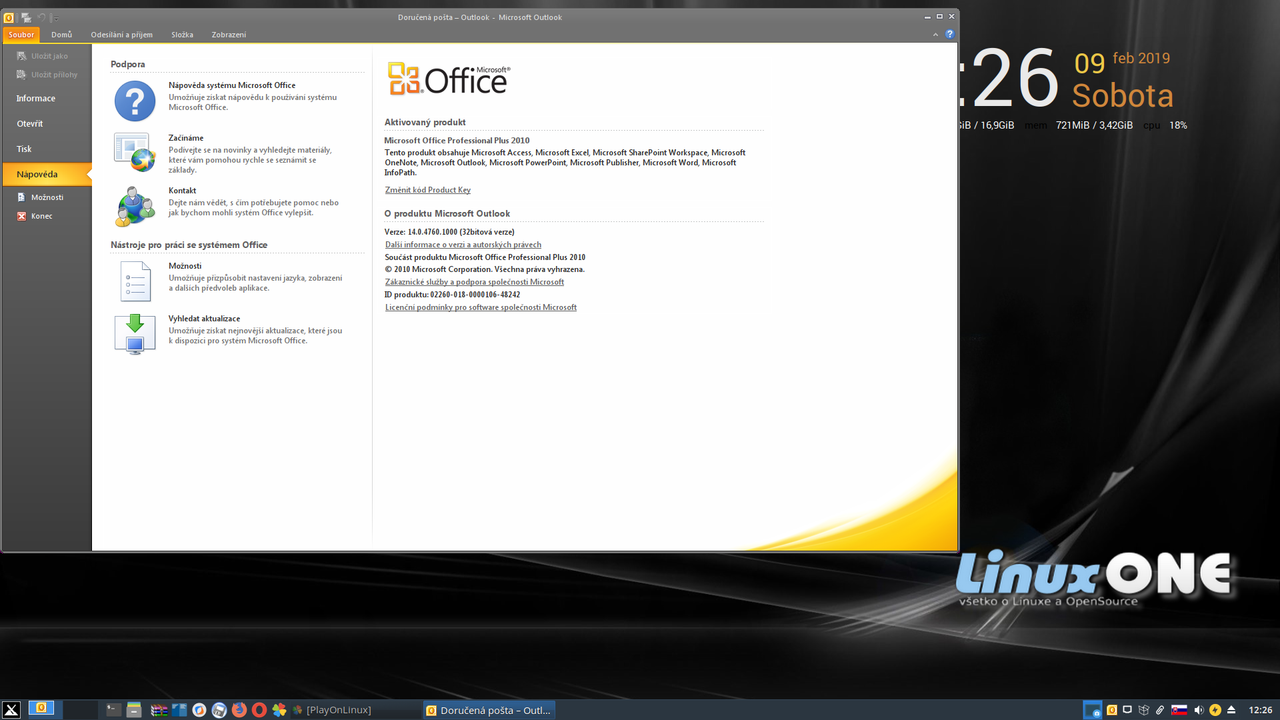Viewport: 1280px width, 720px height.
Task: Click the Outlook pager thumbnail in taskbar
Action: 41,708
